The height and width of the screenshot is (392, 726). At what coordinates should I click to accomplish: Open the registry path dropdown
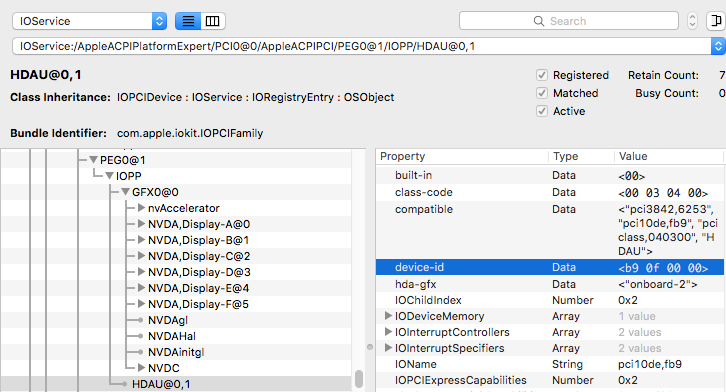[x=718, y=46]
